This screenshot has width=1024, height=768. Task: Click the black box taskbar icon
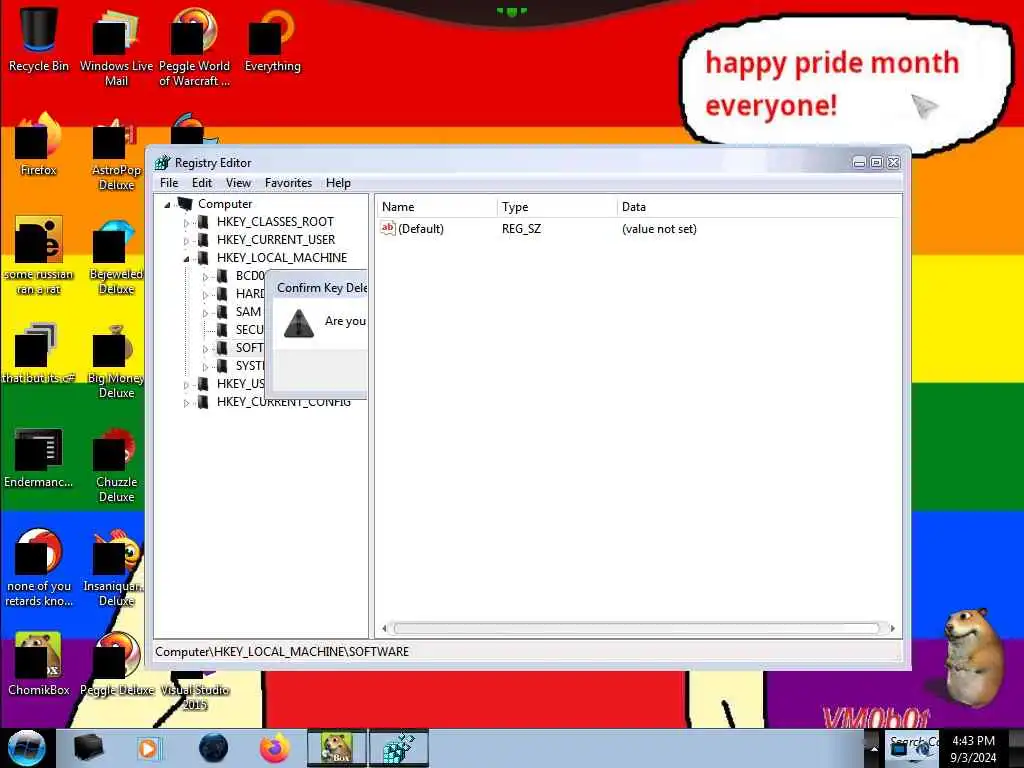point(89,748)
